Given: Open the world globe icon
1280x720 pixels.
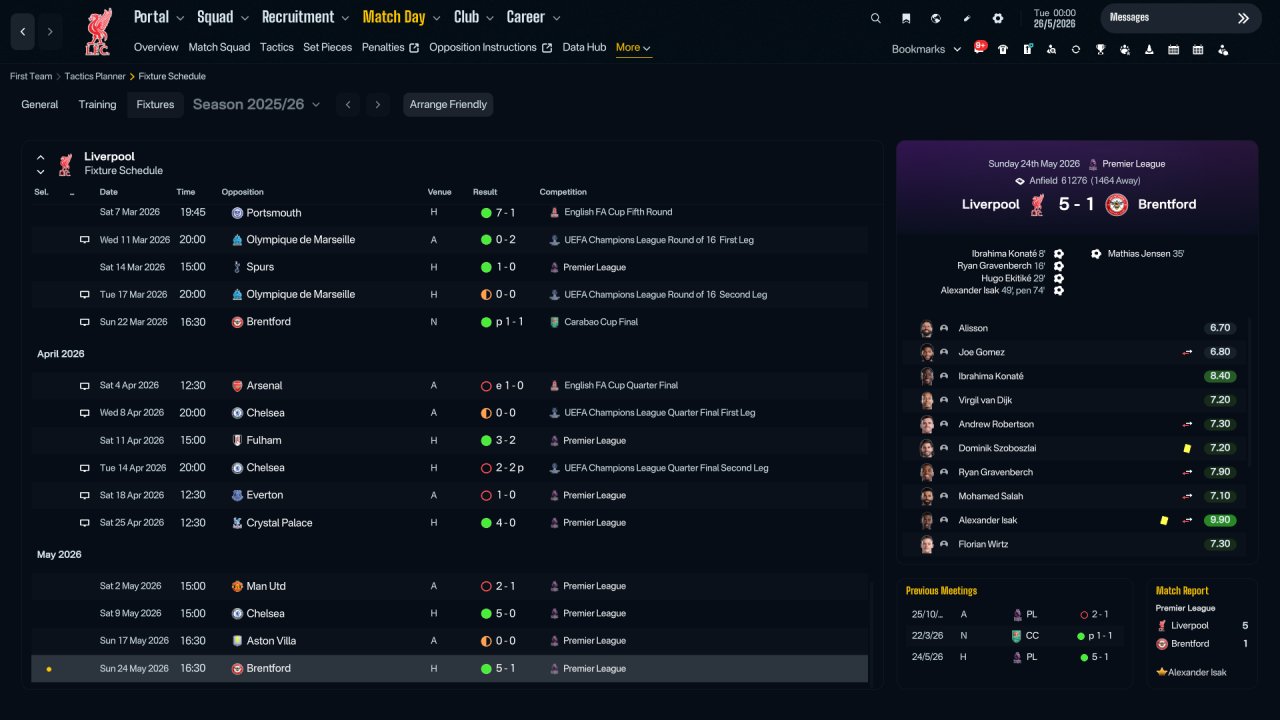Looking at the screenshot, I should [936, 18].
